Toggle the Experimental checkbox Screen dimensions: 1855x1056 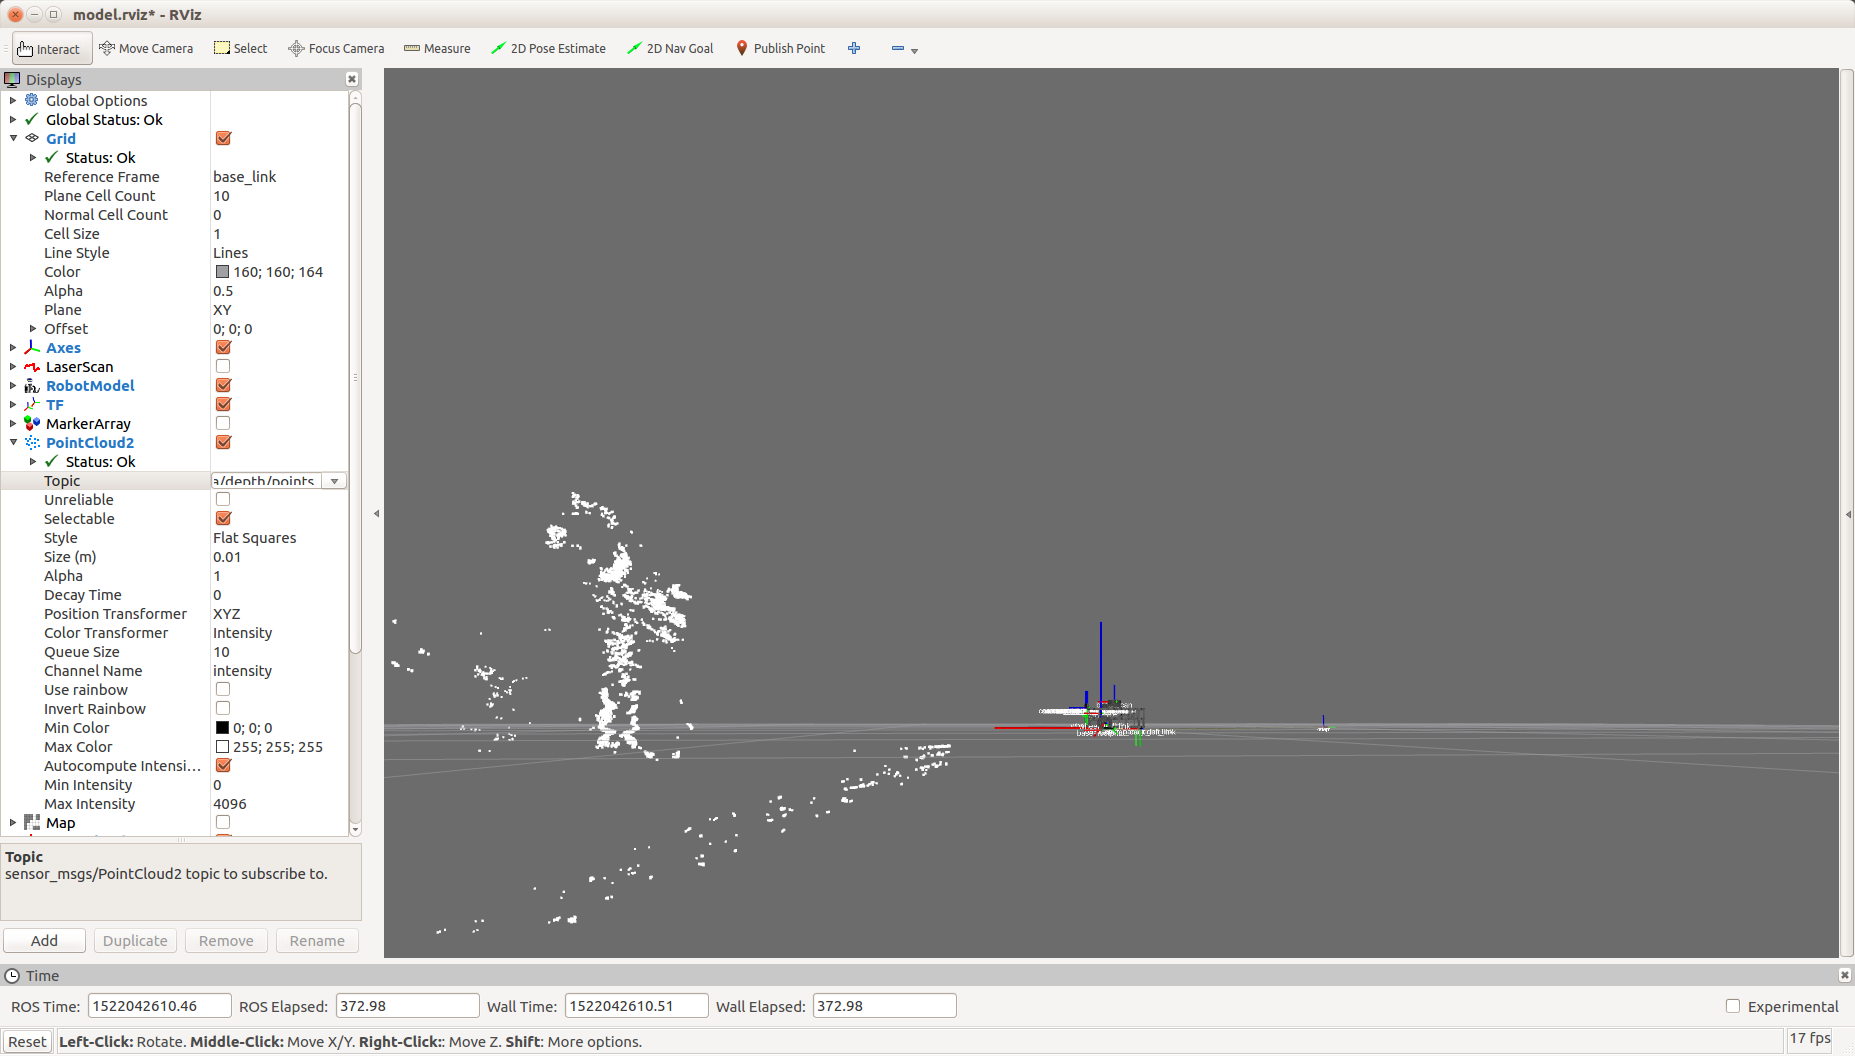coord(1733,1006)
